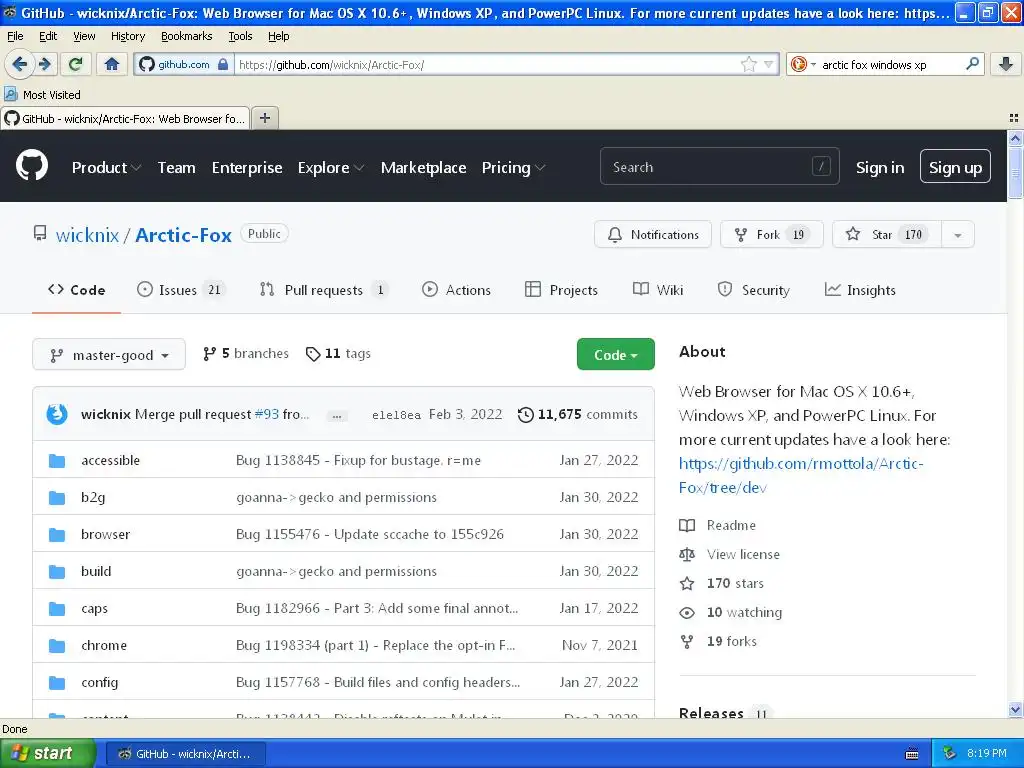1024x768 pixels.
Task: Open a new tab with the plus button
Action: 264,118
